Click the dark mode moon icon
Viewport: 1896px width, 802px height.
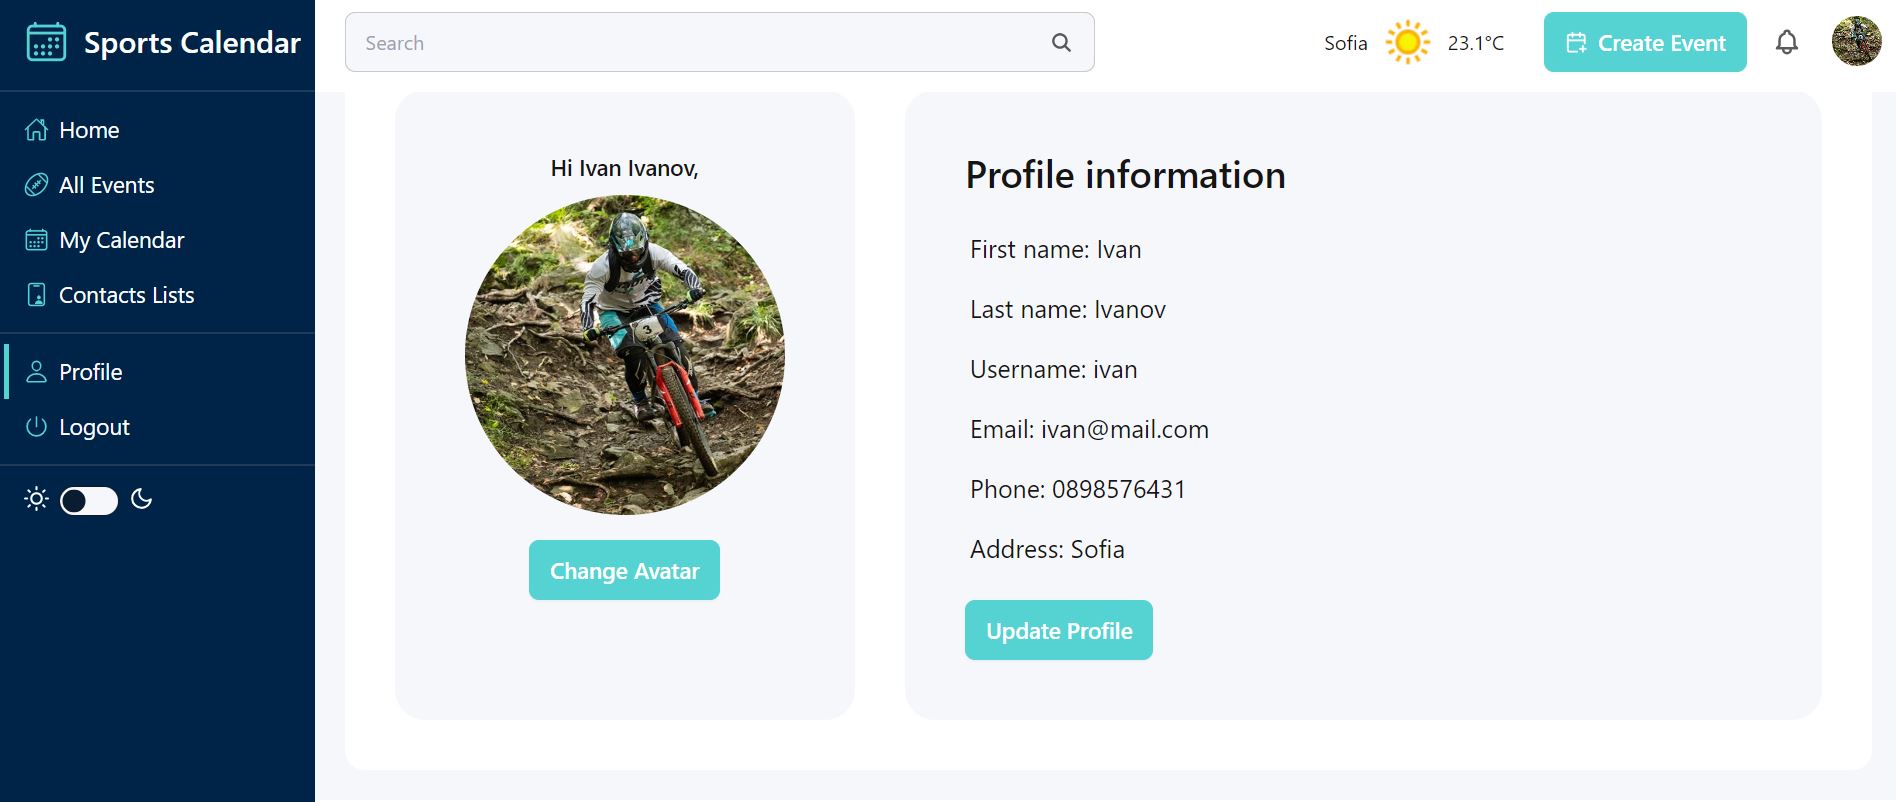(x=142, y=499)
